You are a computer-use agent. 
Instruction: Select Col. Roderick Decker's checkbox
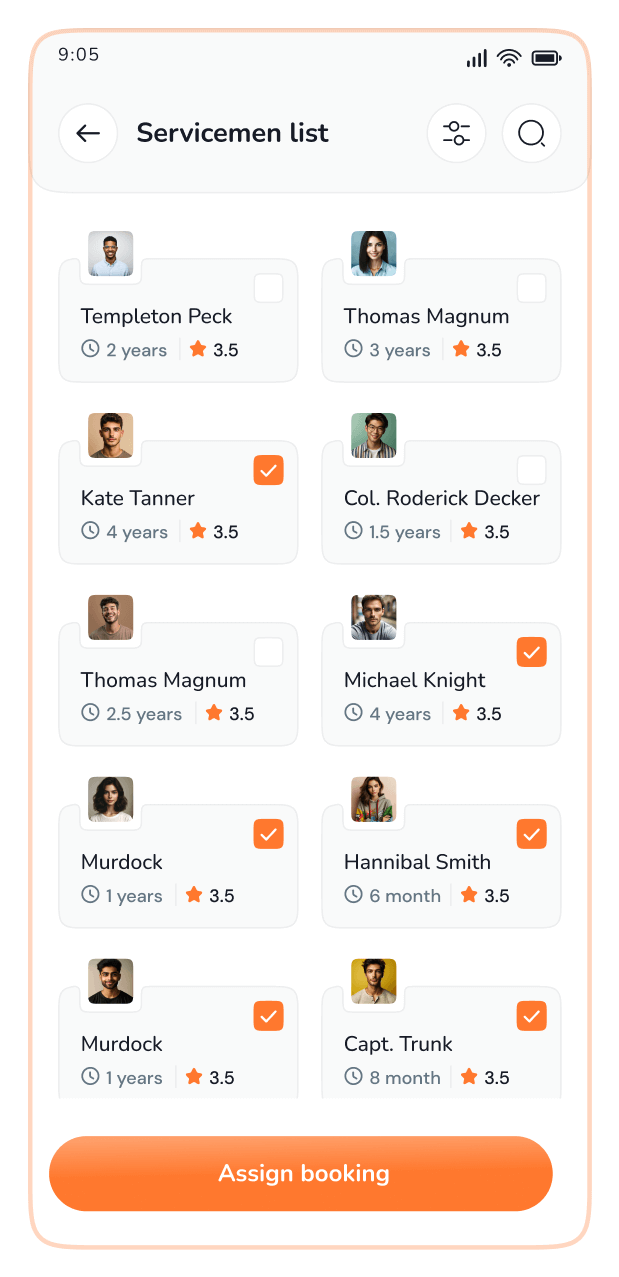531,470
